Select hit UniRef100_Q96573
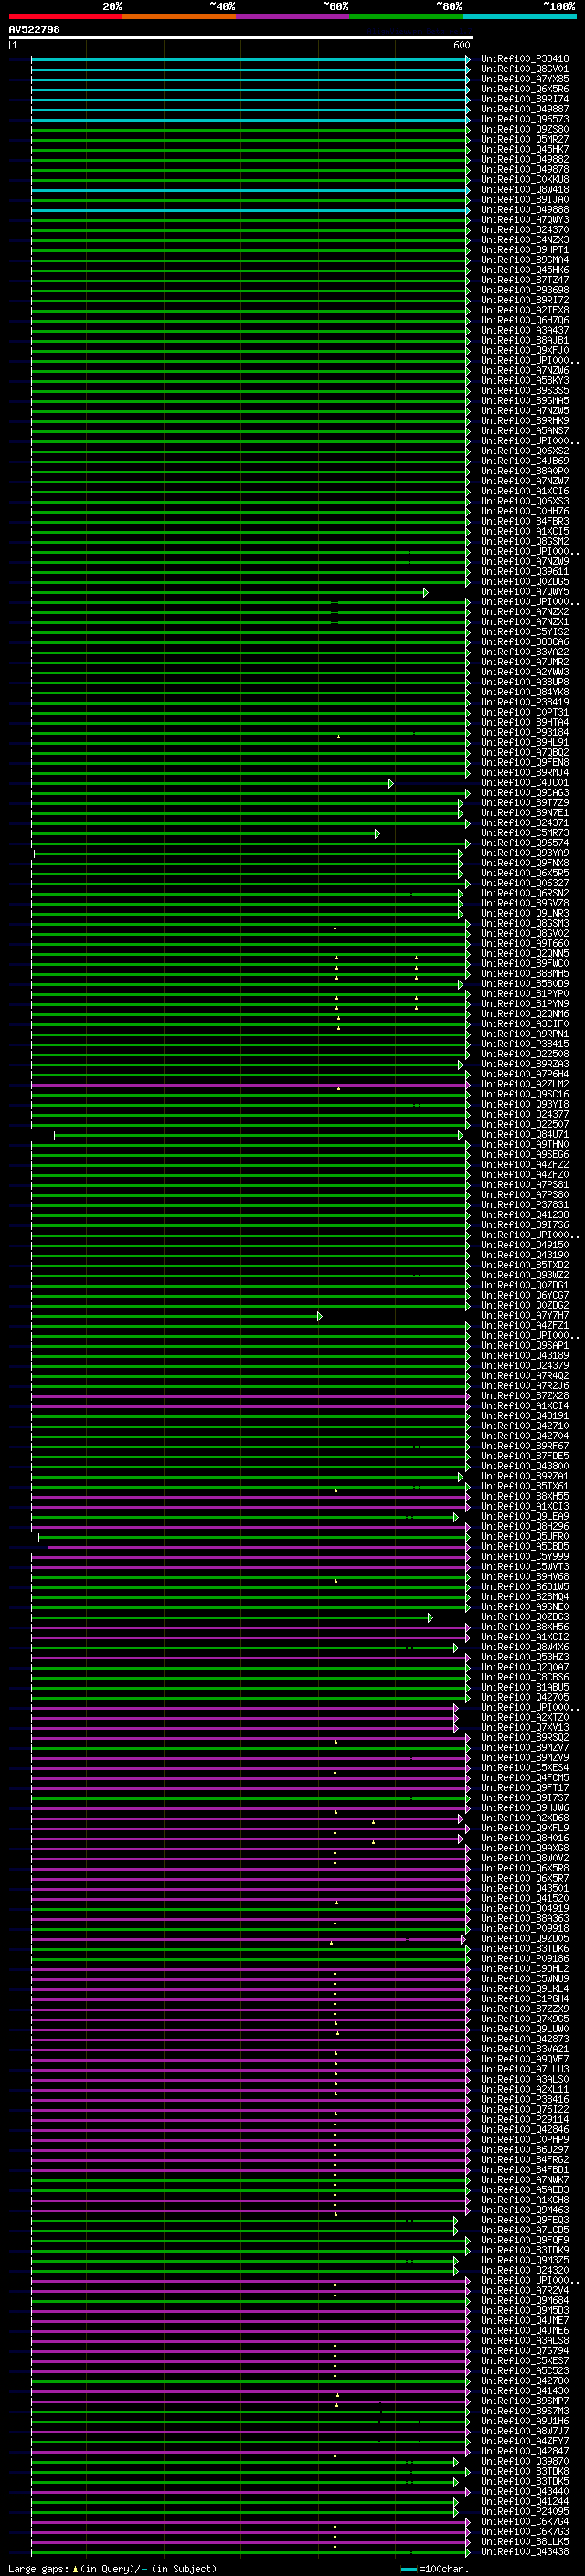Screen dimensions: 585x2576 [x=524, y=119]
